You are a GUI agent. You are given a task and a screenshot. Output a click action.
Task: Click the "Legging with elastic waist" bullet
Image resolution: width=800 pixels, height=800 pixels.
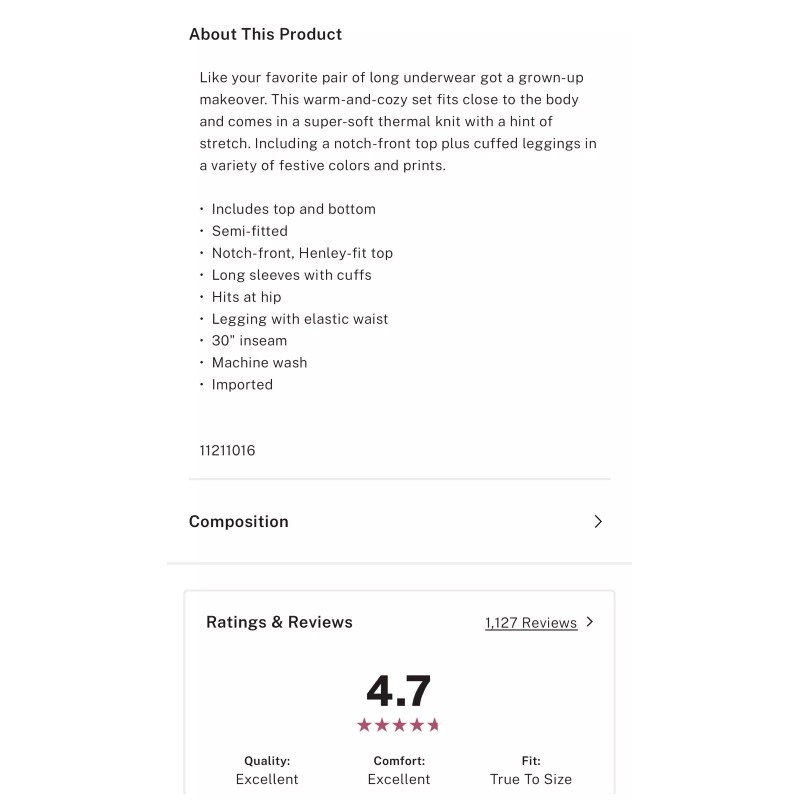pyautogui.click(x=300, y=319)
